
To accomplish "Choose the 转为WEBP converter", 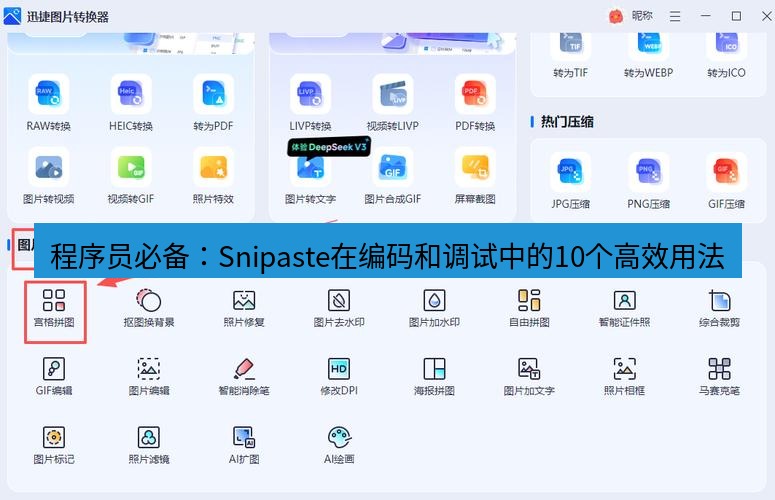I will point(648,55).
